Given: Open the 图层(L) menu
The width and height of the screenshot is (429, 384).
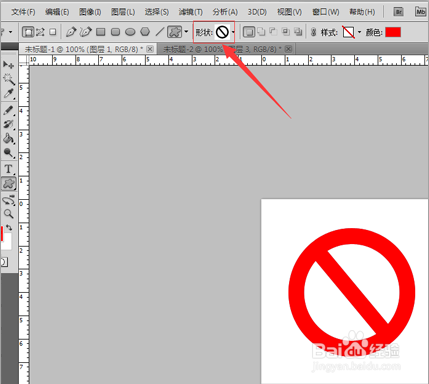Looking at the screenshot, I should coord(123,12).
